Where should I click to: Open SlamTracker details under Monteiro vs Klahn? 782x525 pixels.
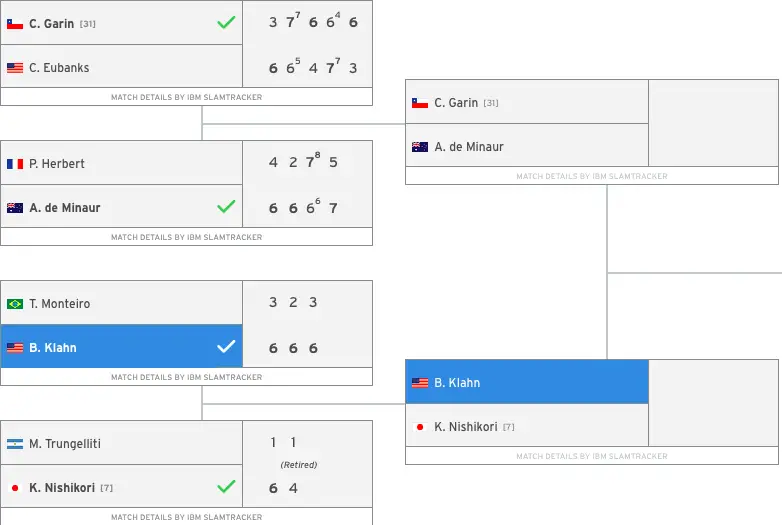click(x=187, y=377)
